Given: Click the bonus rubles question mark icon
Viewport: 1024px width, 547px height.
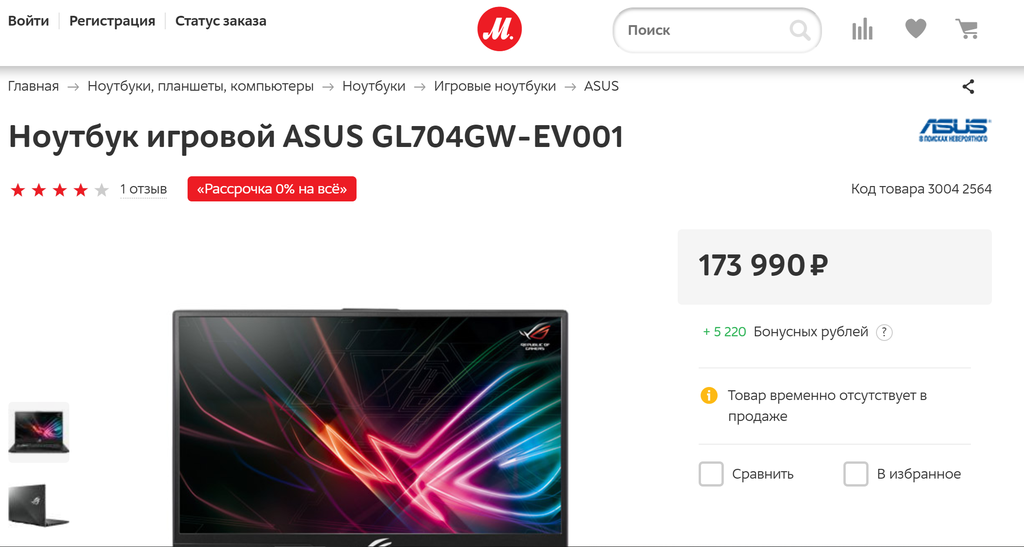Looking at the screenshot, I should click(x=884, y=332).
